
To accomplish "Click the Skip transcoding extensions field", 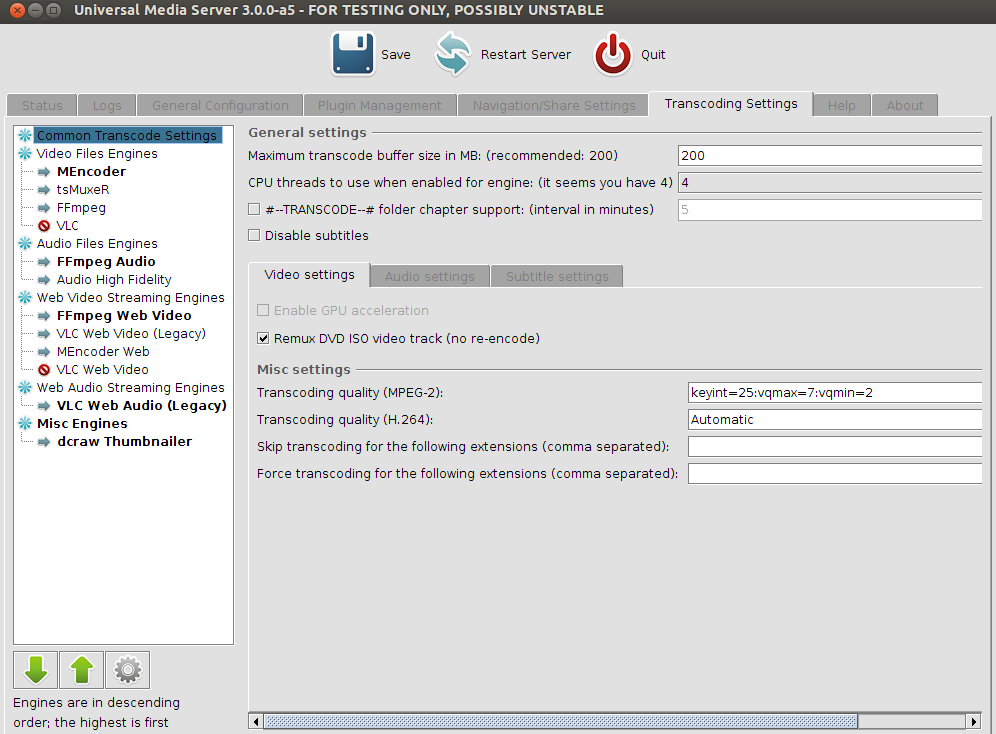I will click(835, 446).
